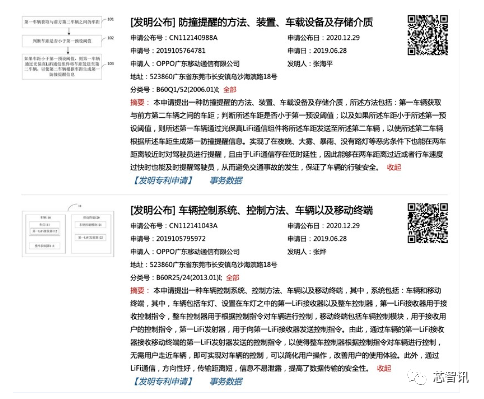The image size is (484, 399).
Task: Open title 防撞提醒的方法、装置、车载设备及存储介质
Action: click(275, 22)
